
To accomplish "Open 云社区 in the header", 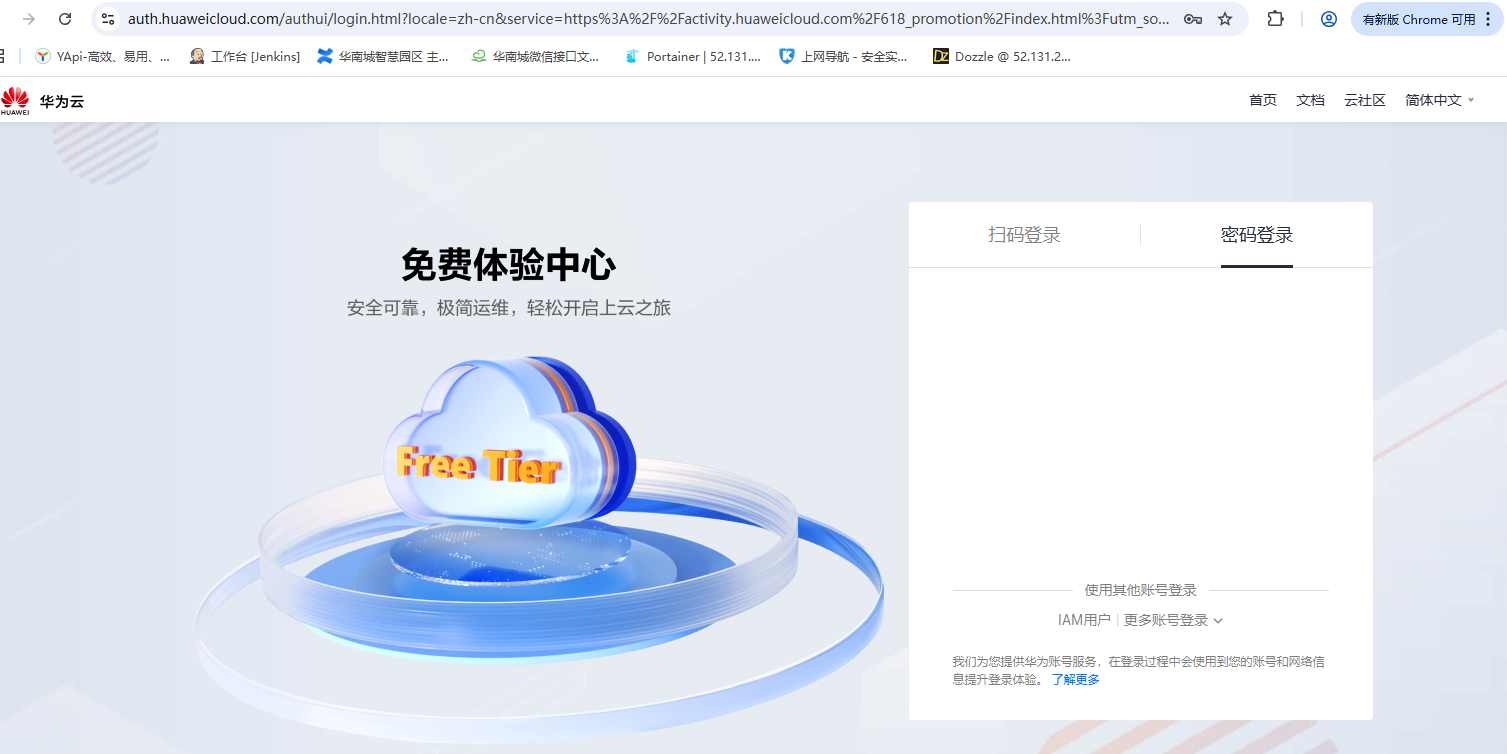I will tap(1365, 100).
